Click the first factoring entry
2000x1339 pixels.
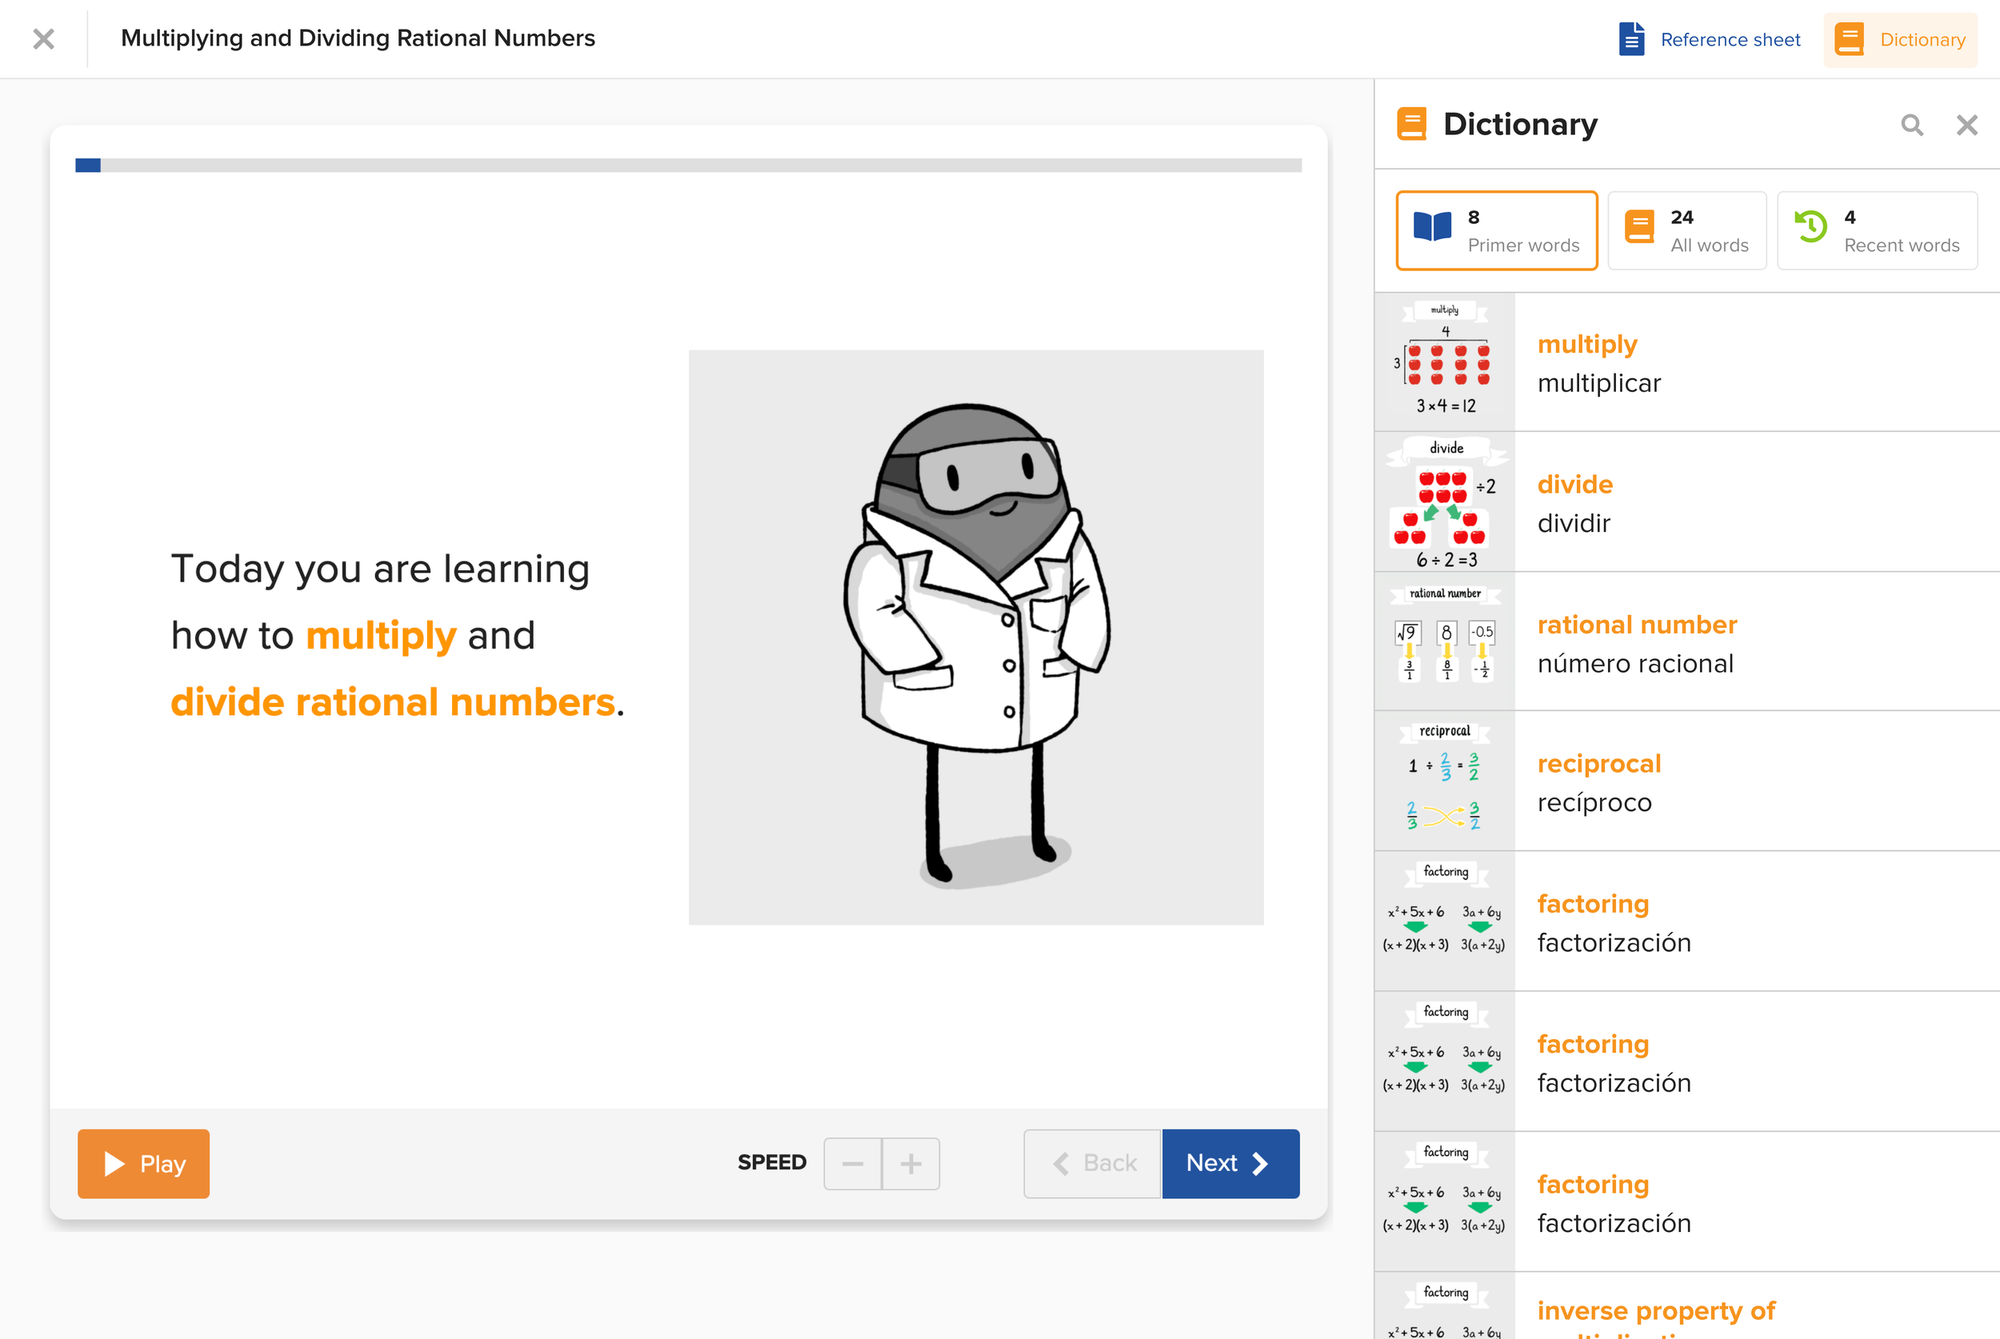click(x=1592, y=904)
